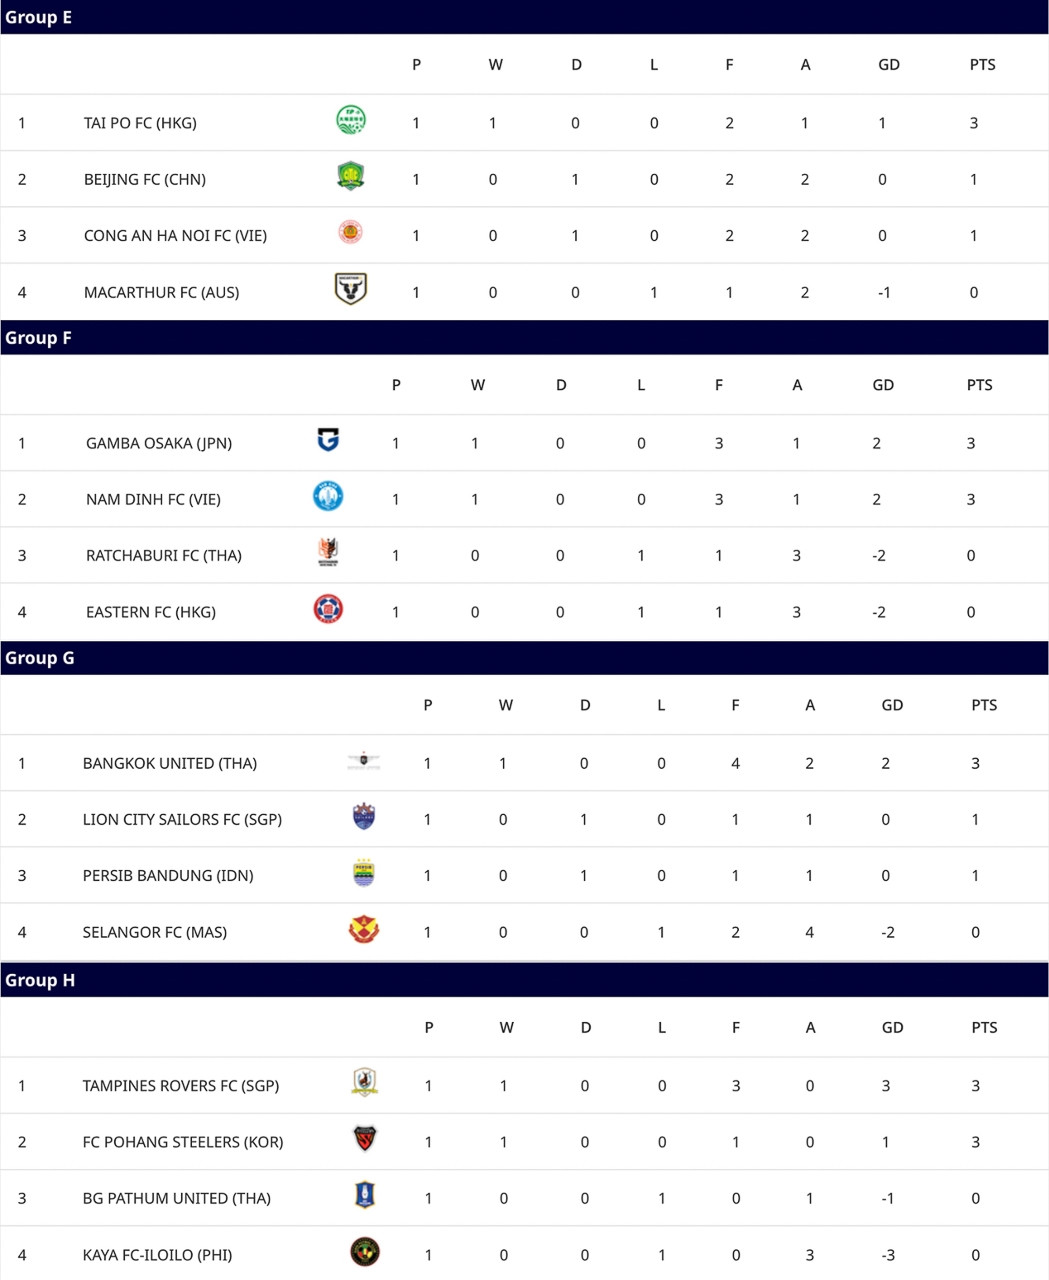Click the Nam Dinh FC round logo
The height and width of the screenshot is (1280, 1049).
(x=328, y=496)
